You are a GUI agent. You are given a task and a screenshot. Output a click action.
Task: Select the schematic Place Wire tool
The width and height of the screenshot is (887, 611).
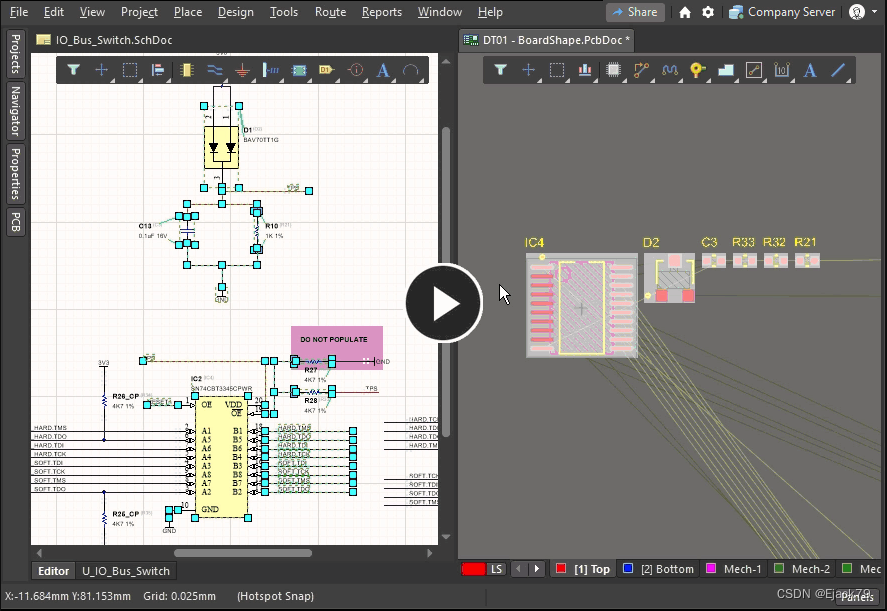(x=214, y=70)
